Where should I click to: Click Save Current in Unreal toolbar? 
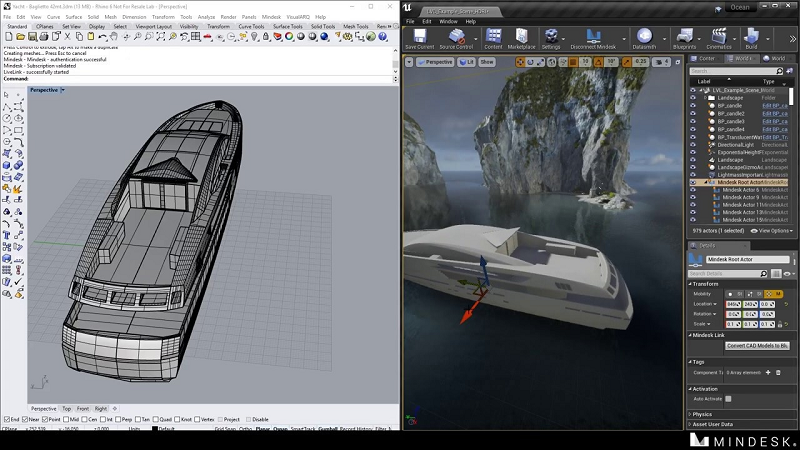click(x=419, y=38)
